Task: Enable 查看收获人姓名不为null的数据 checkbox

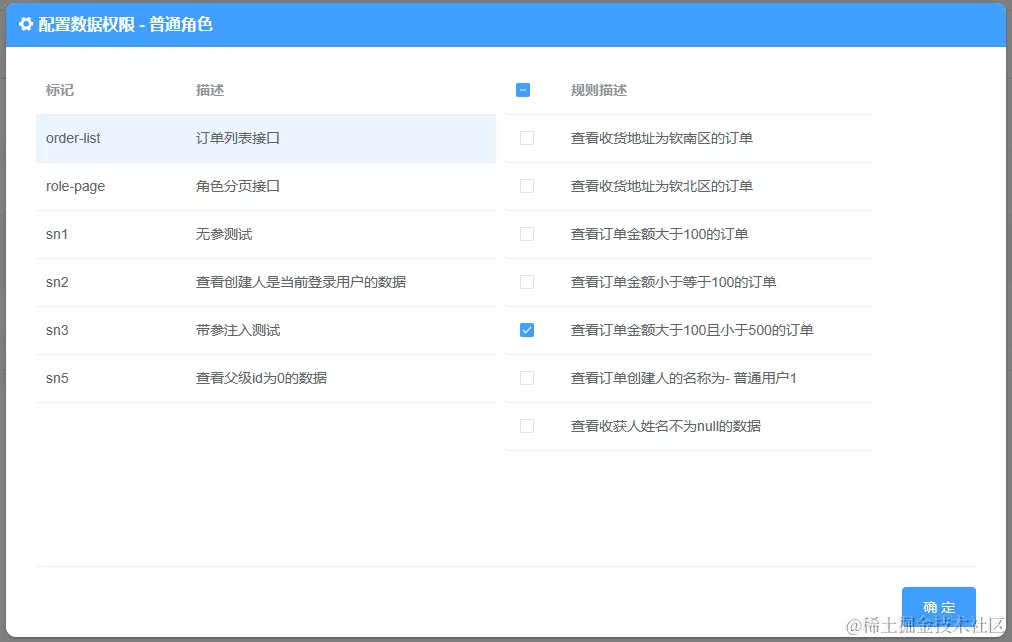Action: point(527,426)
